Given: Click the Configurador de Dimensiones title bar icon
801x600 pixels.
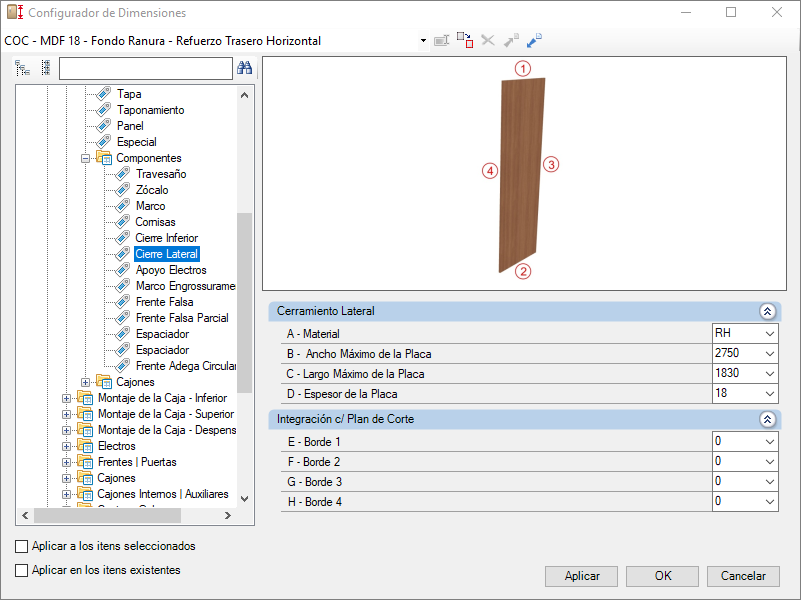Looking at the screenshot, I should click(x=15, y=12).
